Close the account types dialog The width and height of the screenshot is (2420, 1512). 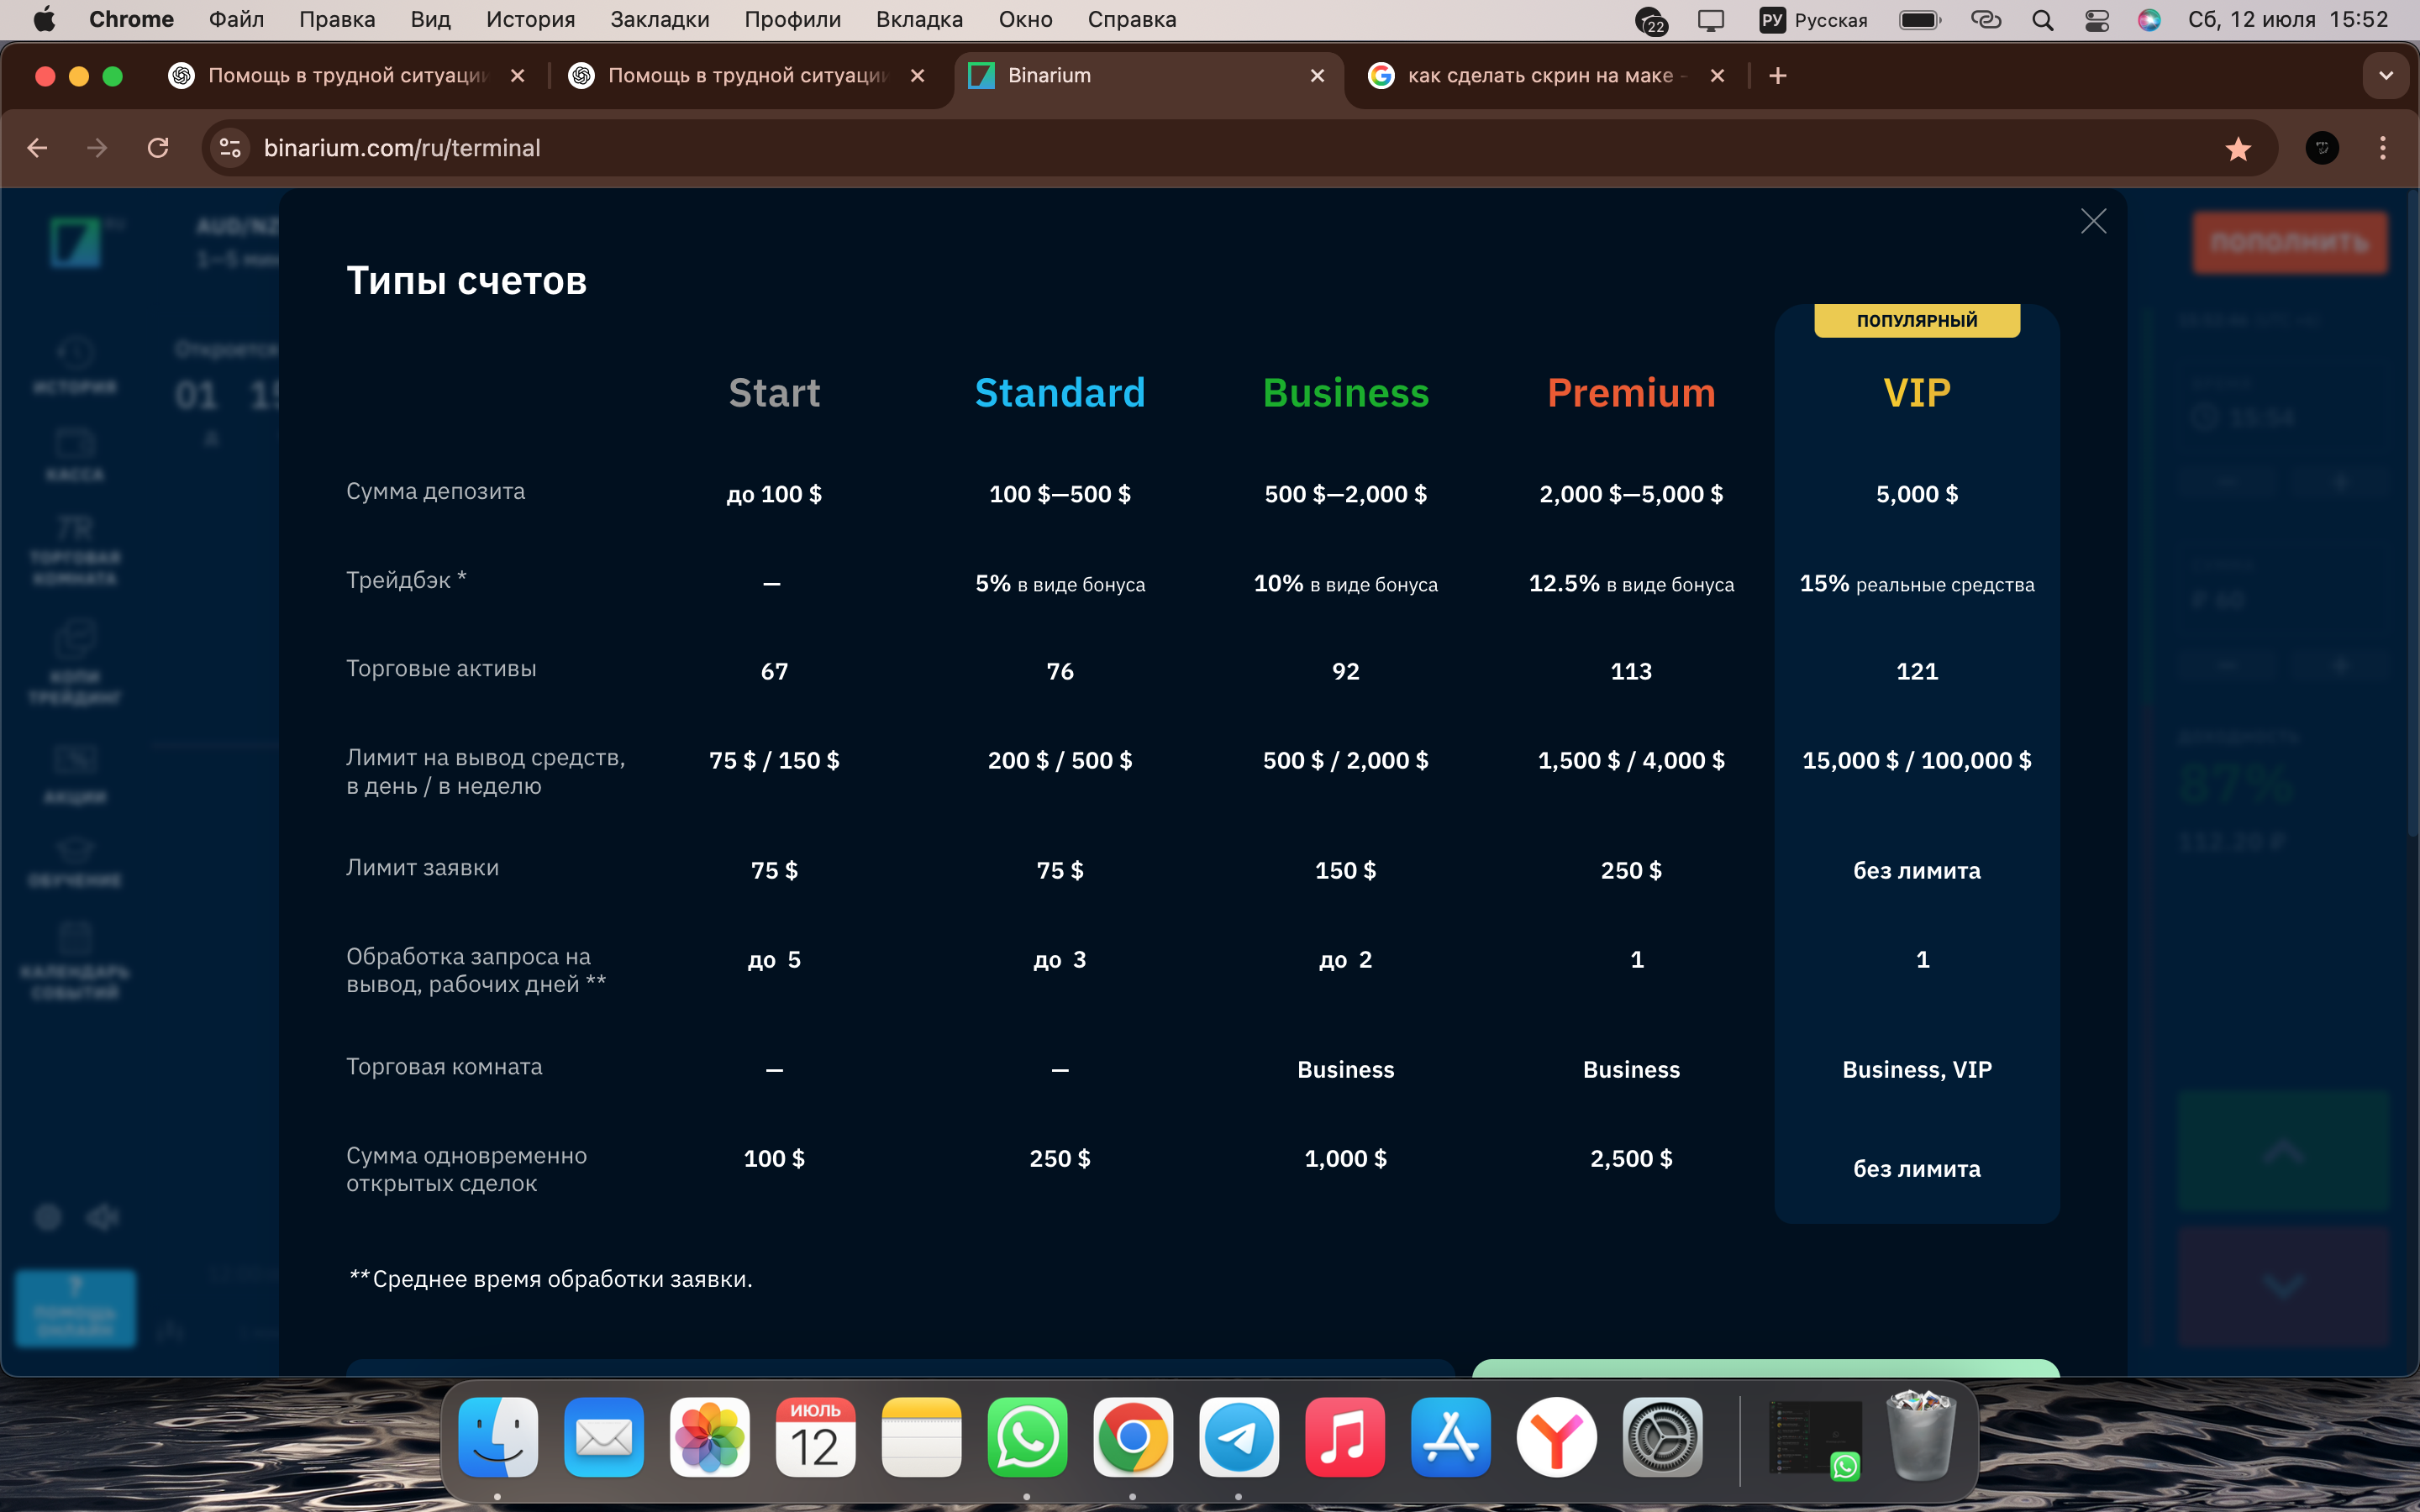[2093, 221]
